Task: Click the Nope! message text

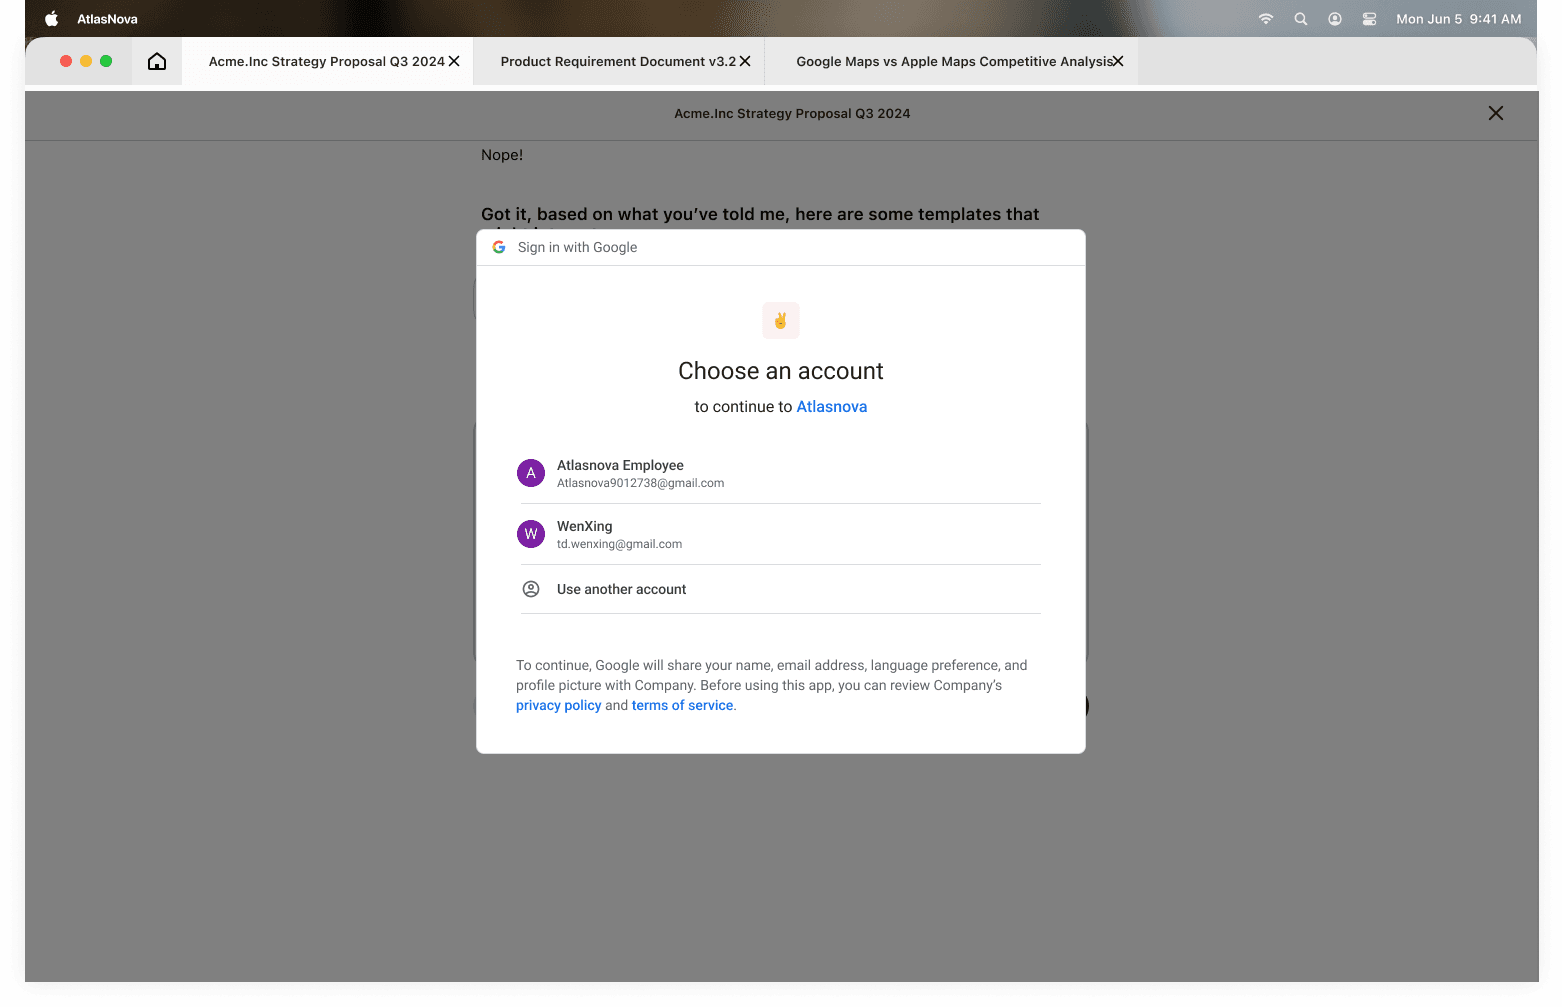Action: click(502, 155)
